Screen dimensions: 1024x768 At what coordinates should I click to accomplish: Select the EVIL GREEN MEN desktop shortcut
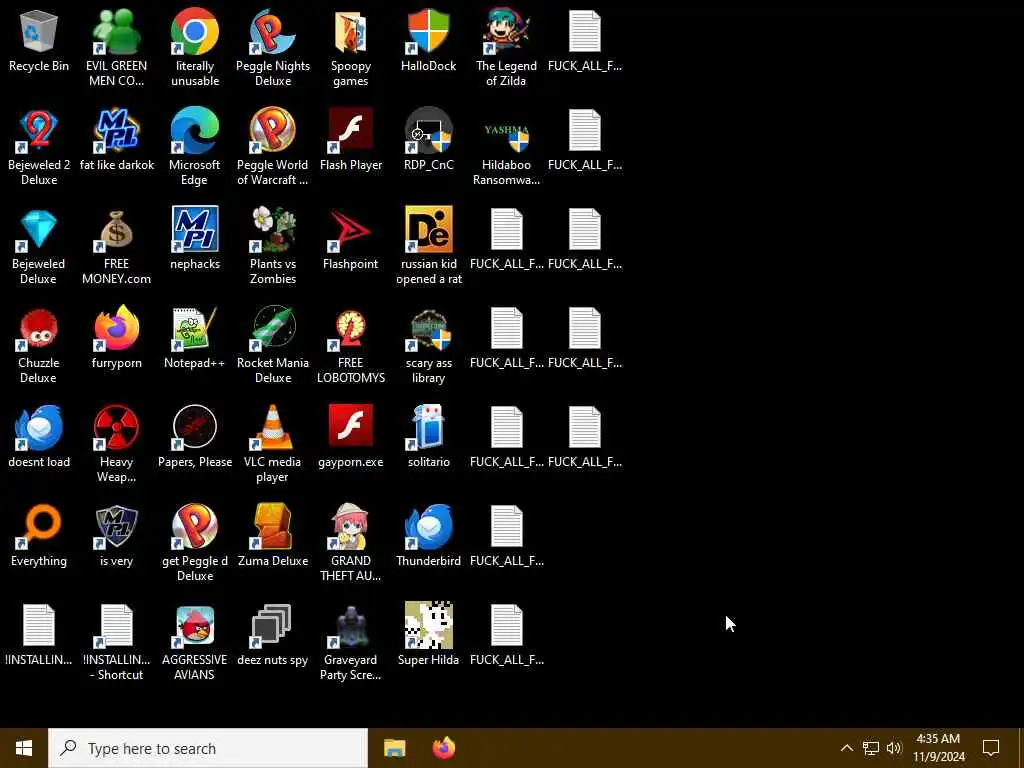116,48
